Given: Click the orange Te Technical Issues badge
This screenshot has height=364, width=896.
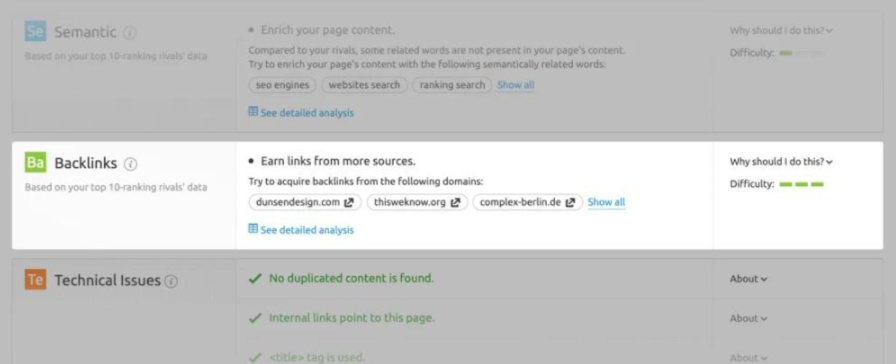Looking at the screenshot, I should pyautogui.click(x=35, y=280).
